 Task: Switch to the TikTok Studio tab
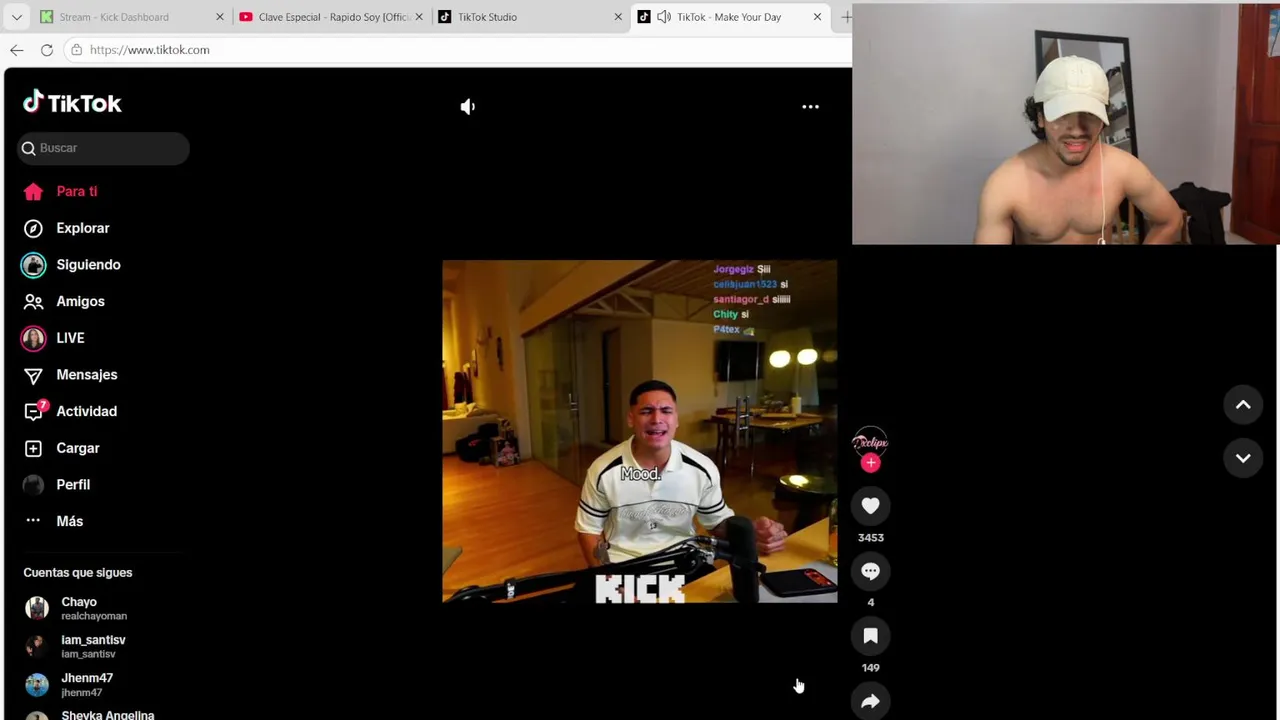pos(530,17)
